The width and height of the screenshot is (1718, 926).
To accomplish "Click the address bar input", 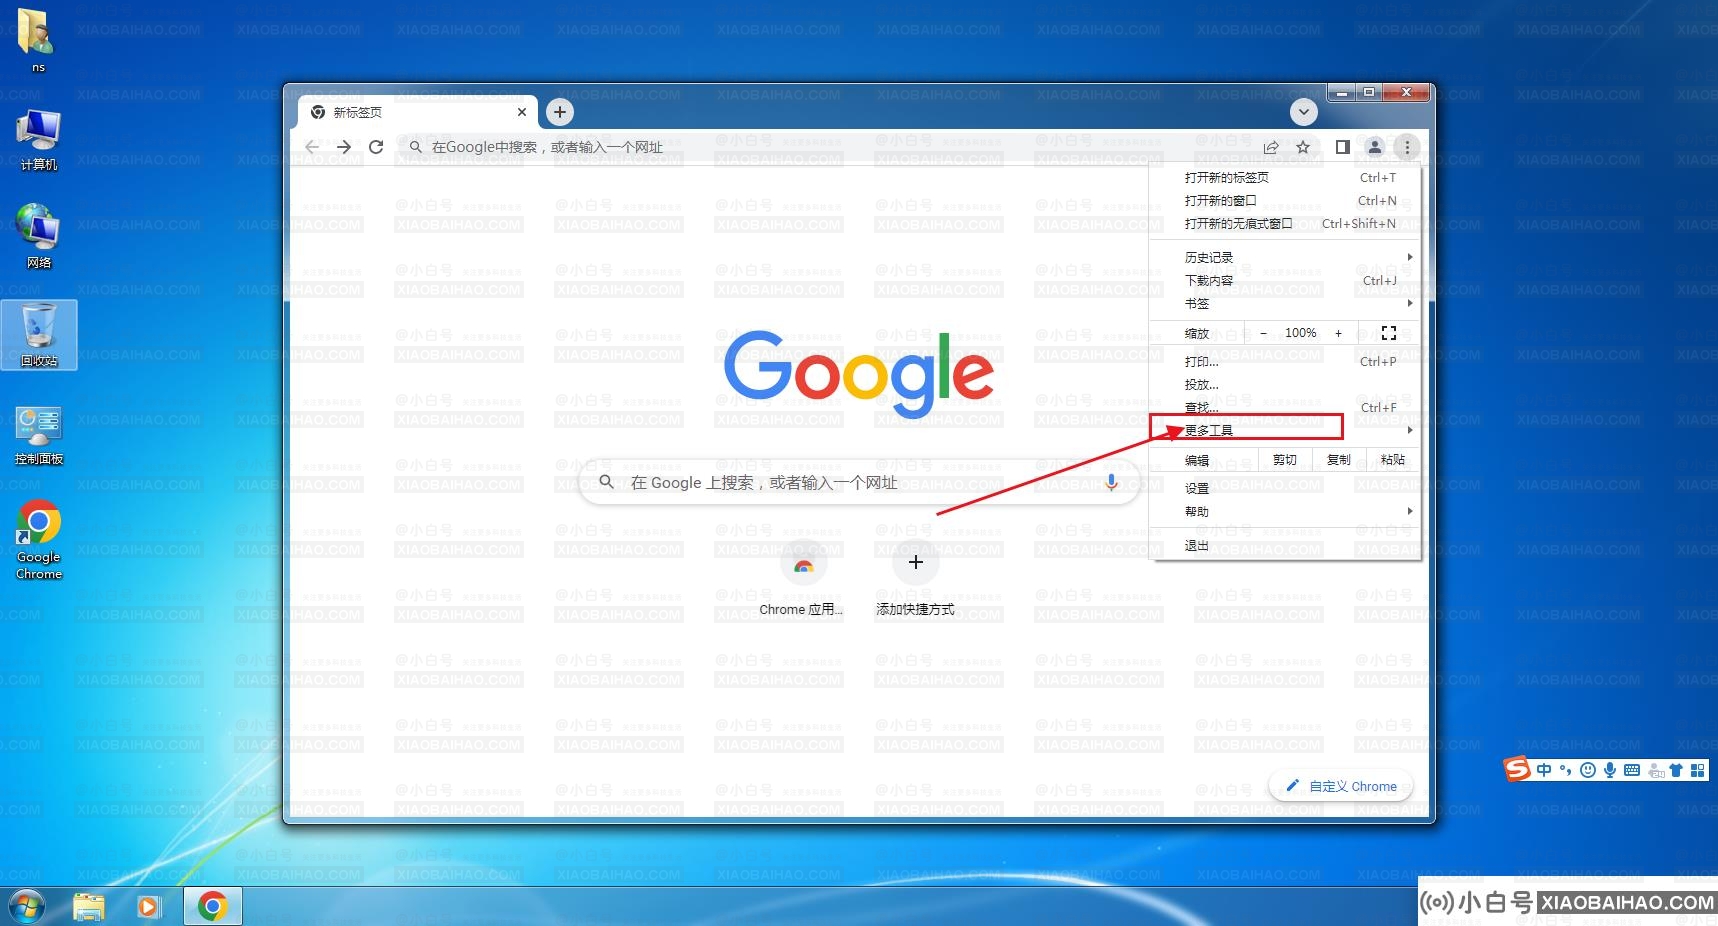I will click(830, 147).
